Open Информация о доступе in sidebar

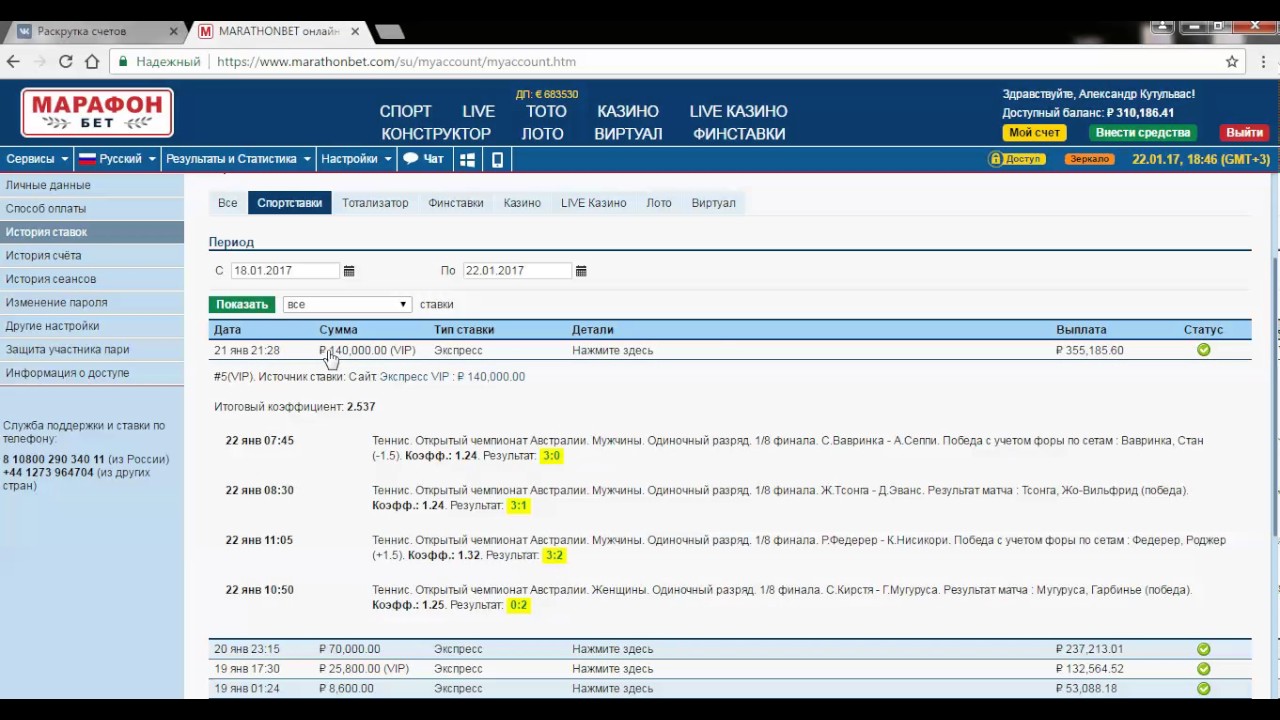point(92,373)
